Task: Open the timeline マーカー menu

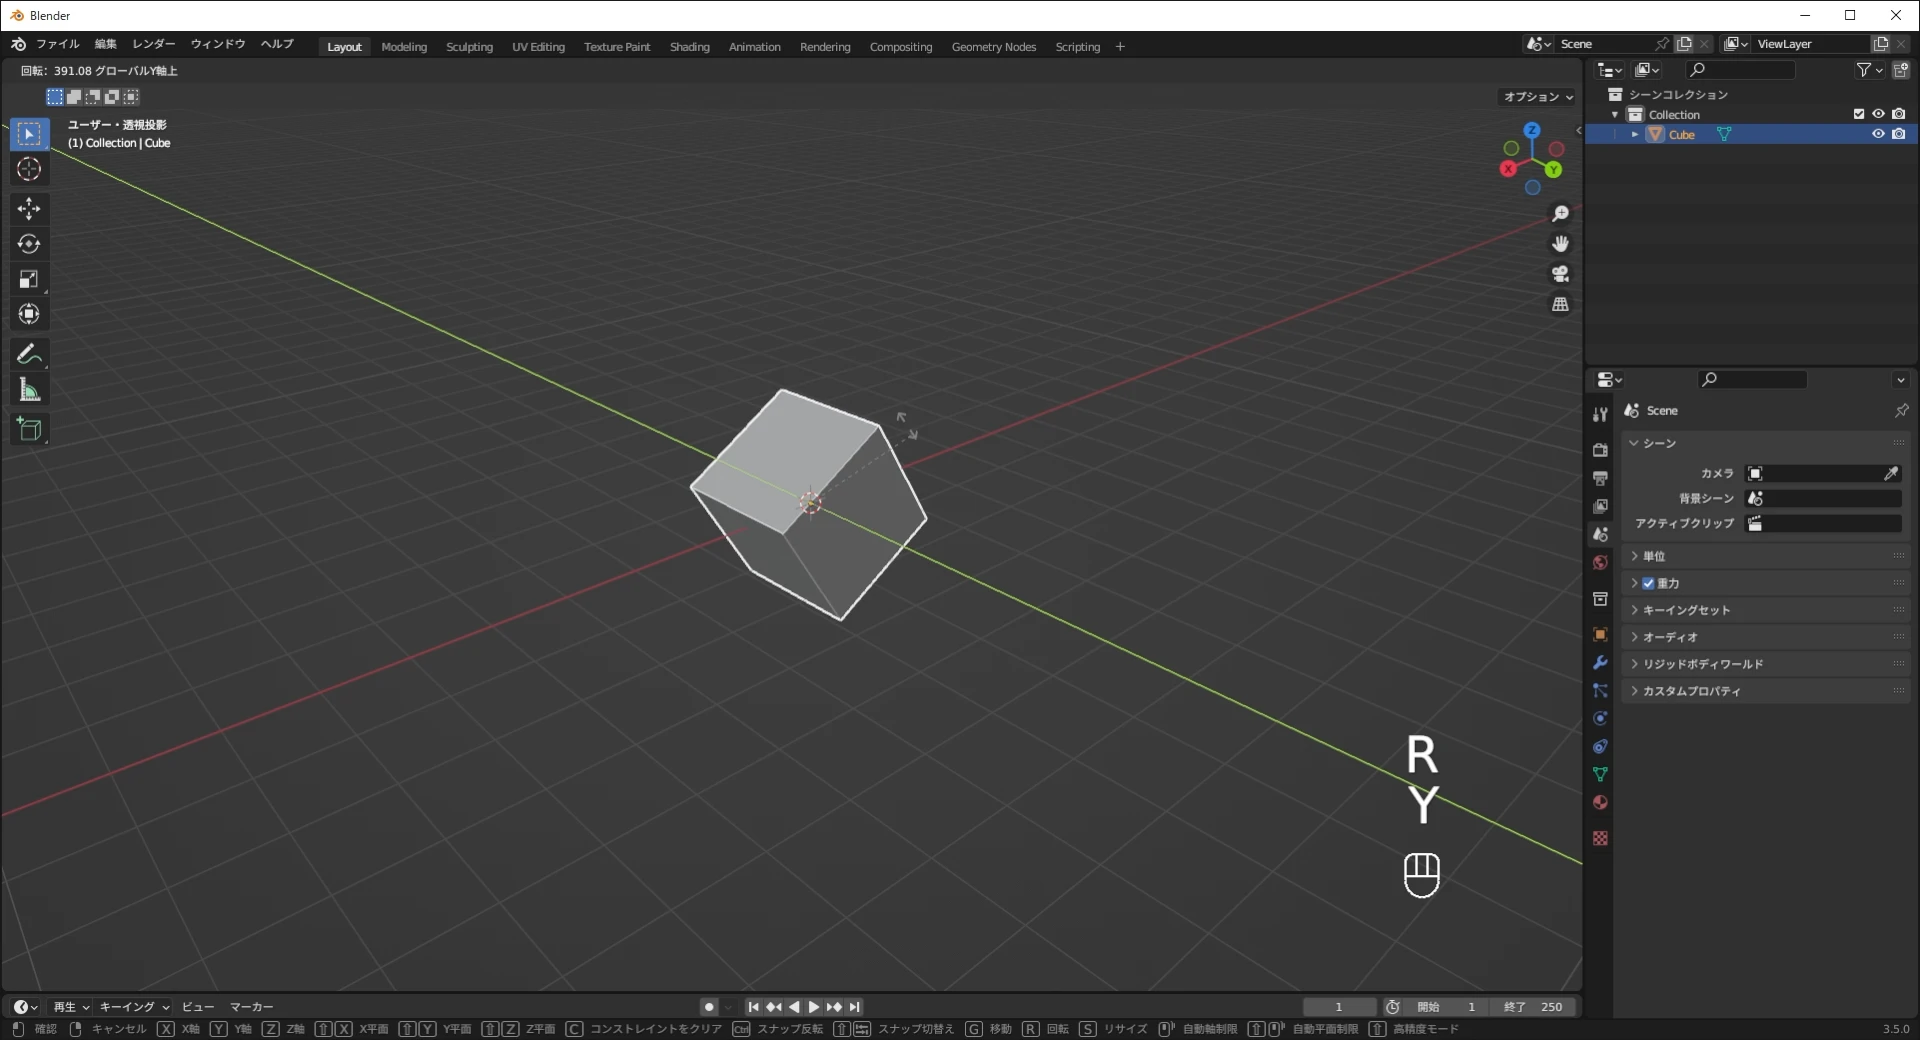Action: (251, 1007)
